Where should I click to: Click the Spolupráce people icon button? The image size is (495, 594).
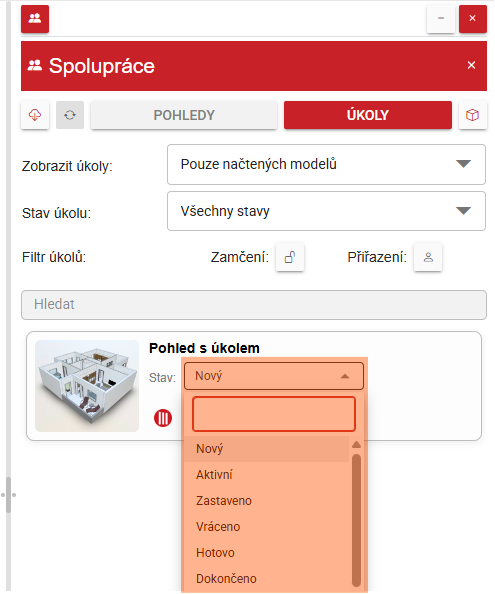[x=35, y=19]
